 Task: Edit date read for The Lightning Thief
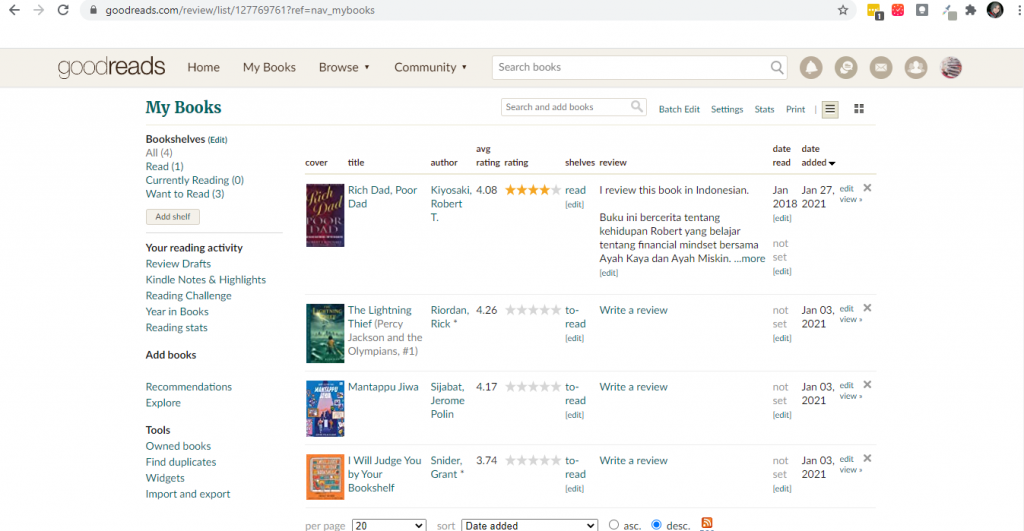tap(782, 338)
